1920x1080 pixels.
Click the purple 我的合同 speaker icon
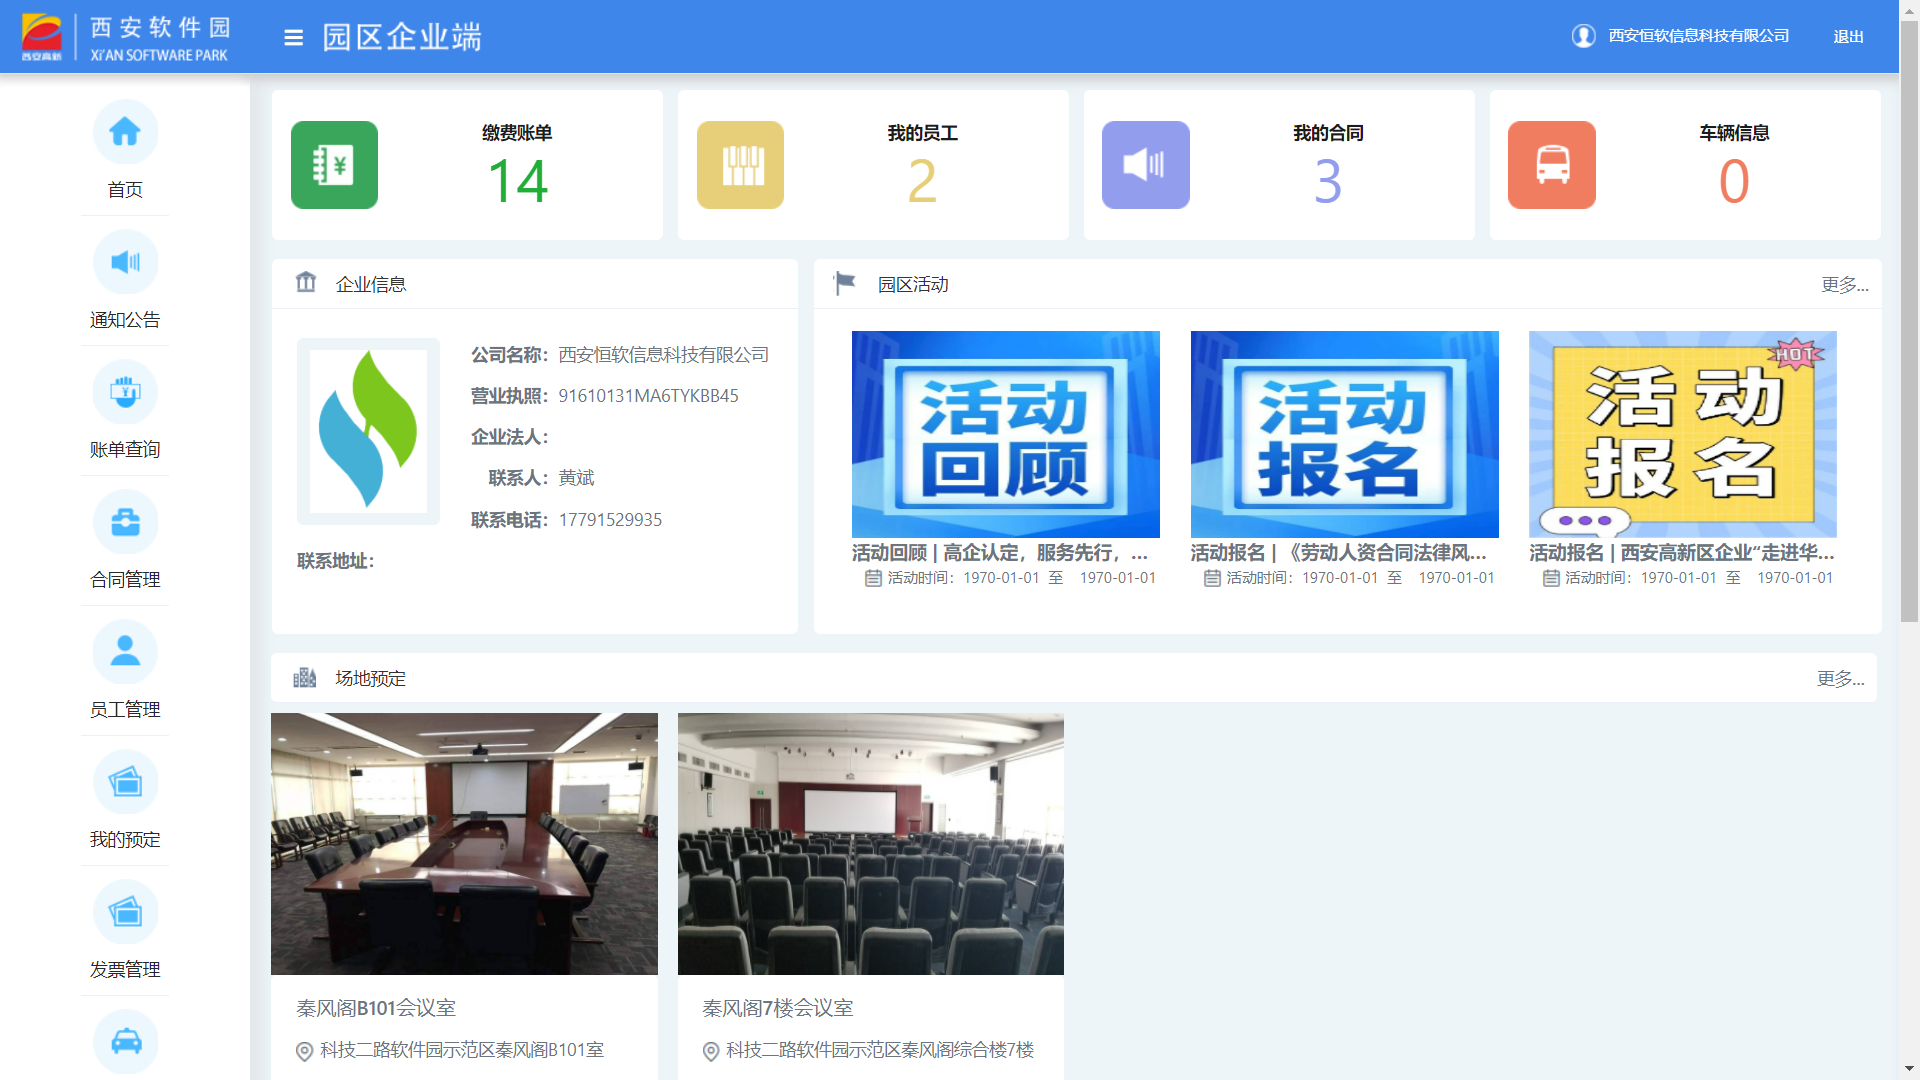click(x=1146, y=165)
